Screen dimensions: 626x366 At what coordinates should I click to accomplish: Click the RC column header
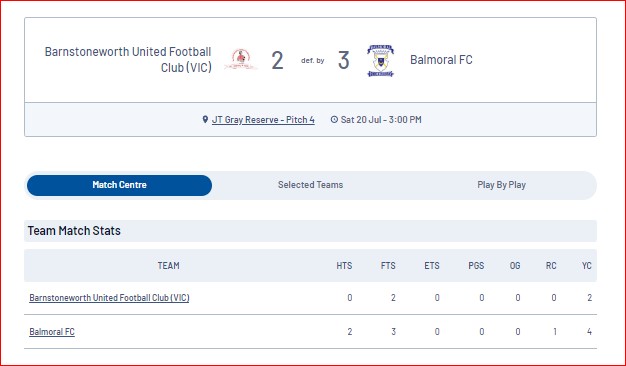[551, 266]
